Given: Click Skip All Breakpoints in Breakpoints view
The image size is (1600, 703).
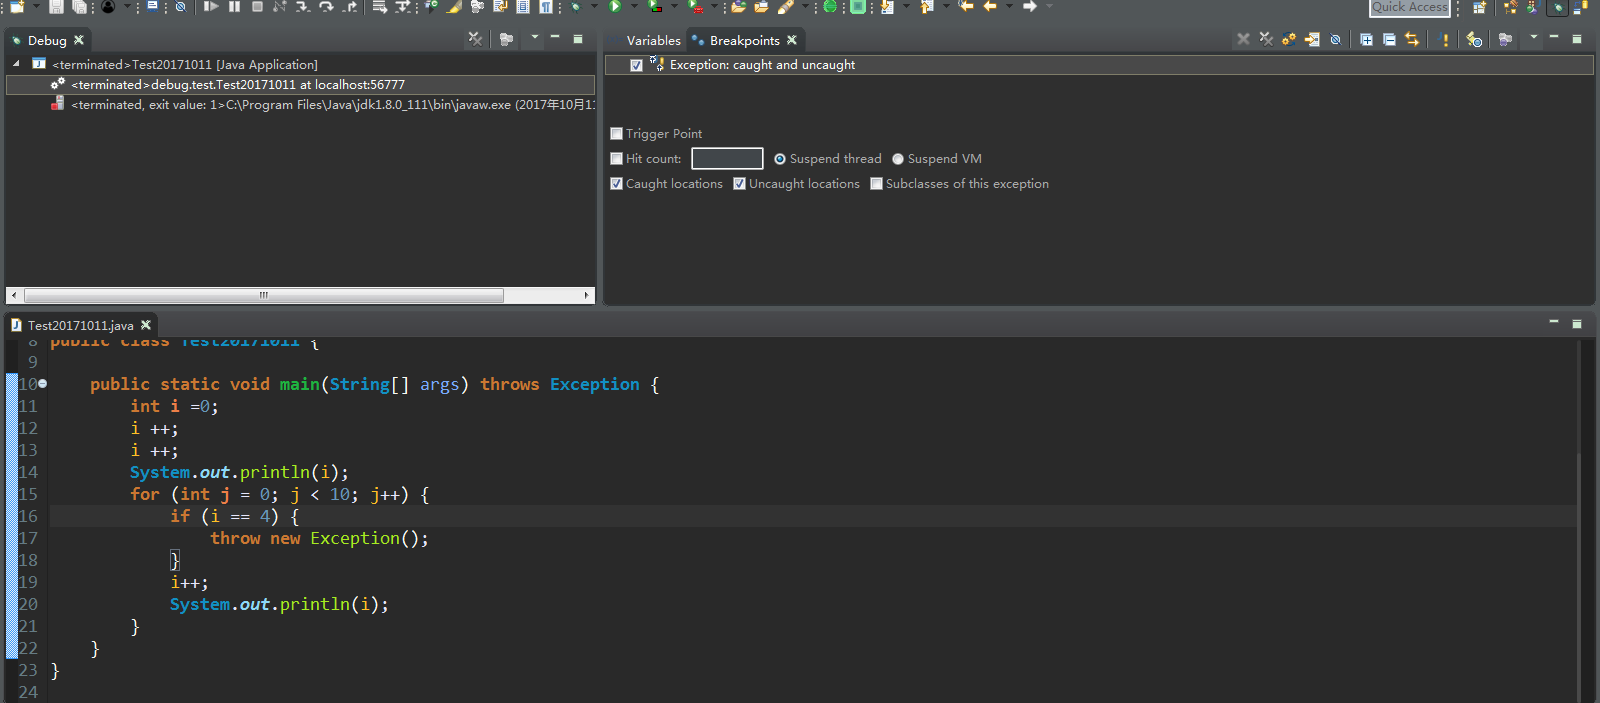Looking at the screenshot, I should [x=1335, y=39].
